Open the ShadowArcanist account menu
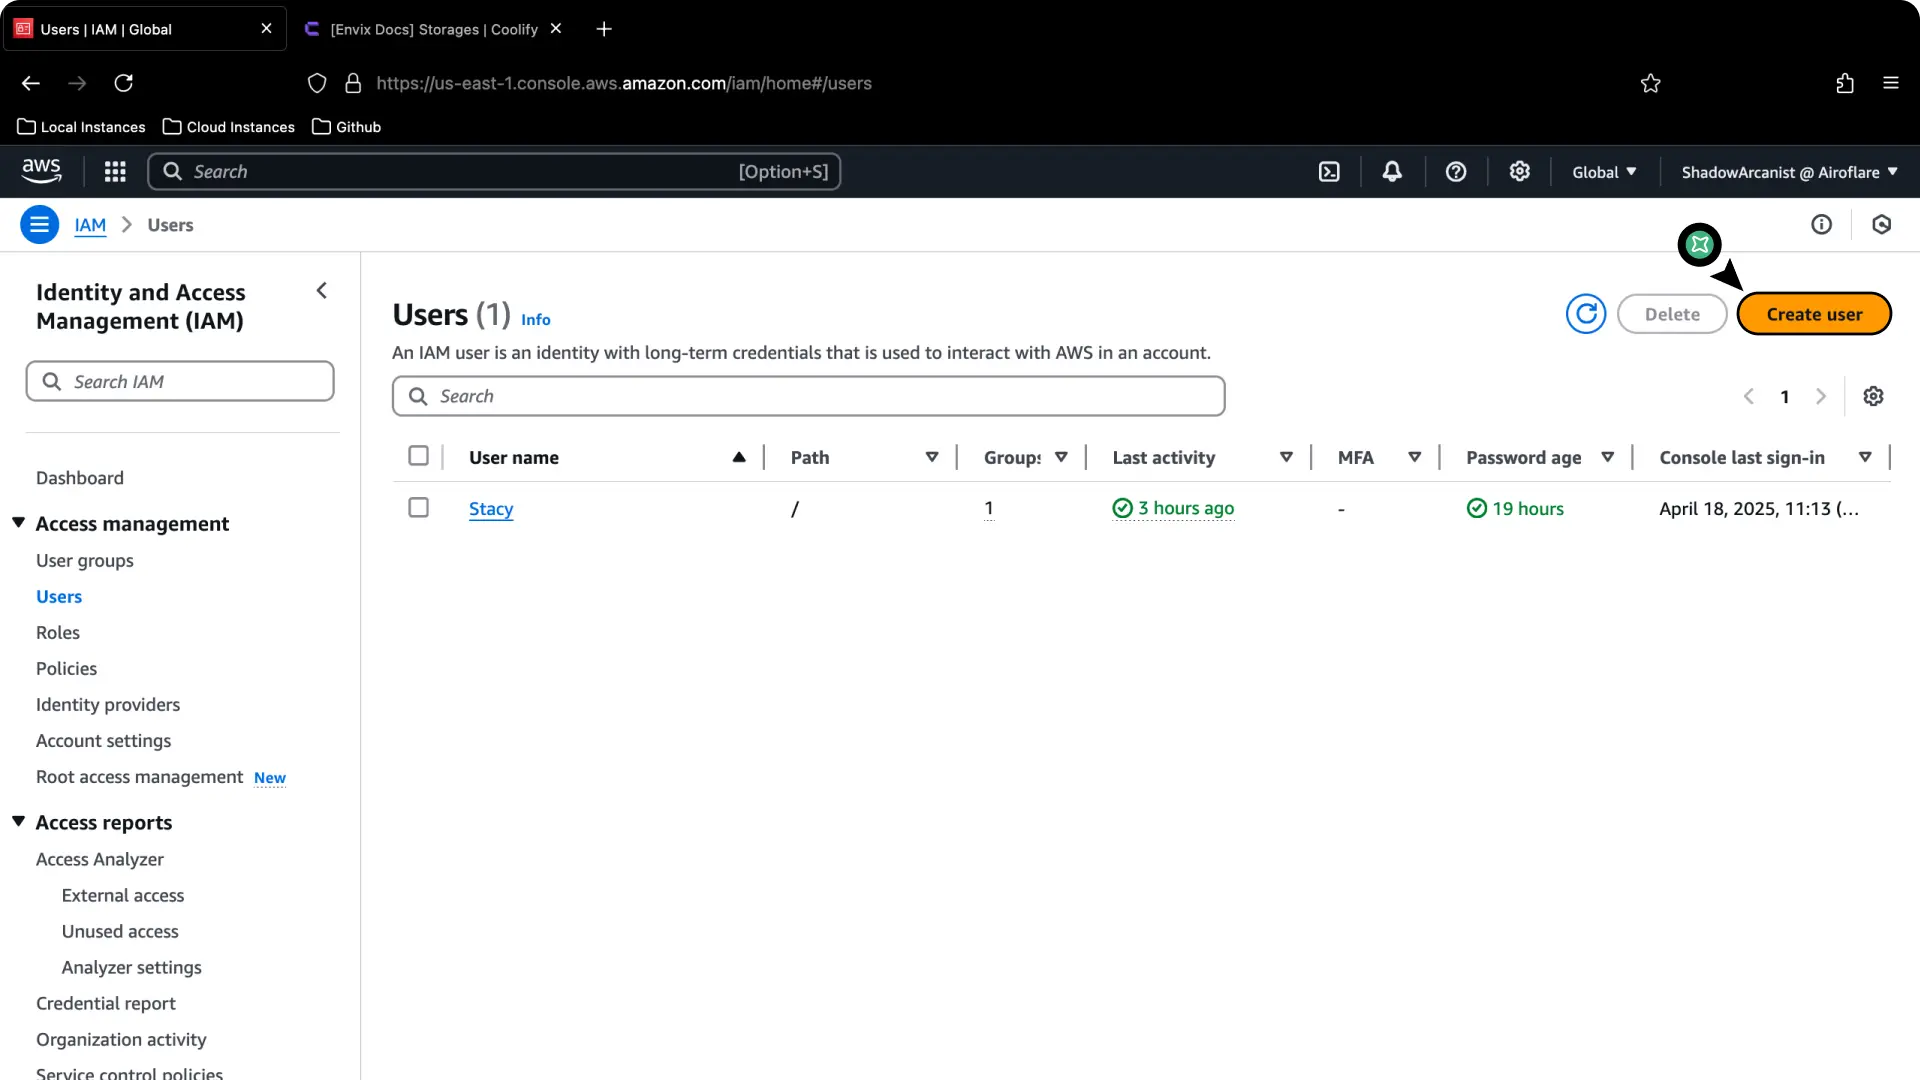 click(x=1788, y=171)
